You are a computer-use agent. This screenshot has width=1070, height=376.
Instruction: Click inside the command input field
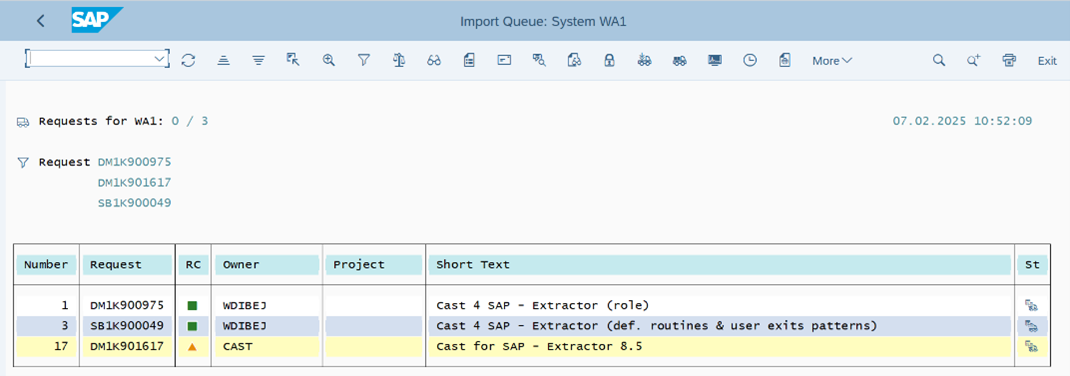91,59
